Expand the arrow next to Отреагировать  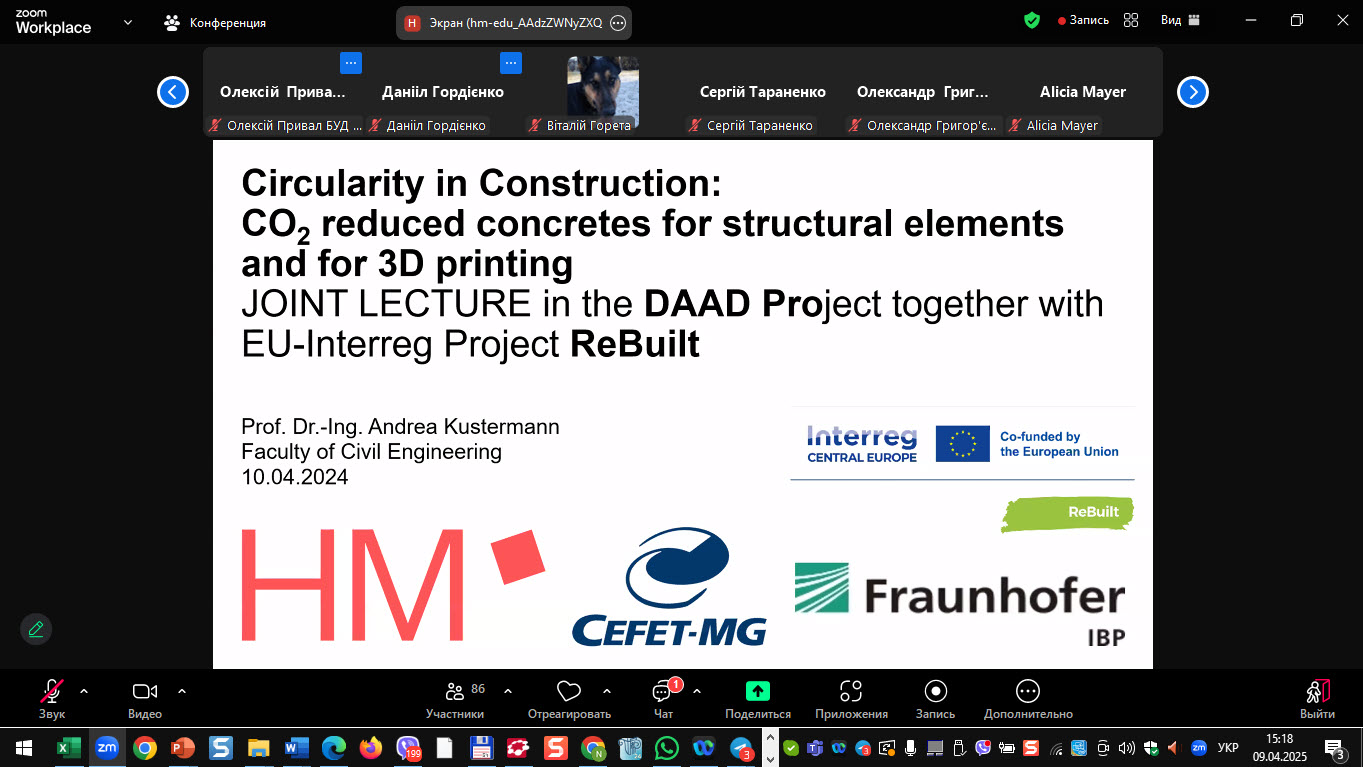(607, 691)
